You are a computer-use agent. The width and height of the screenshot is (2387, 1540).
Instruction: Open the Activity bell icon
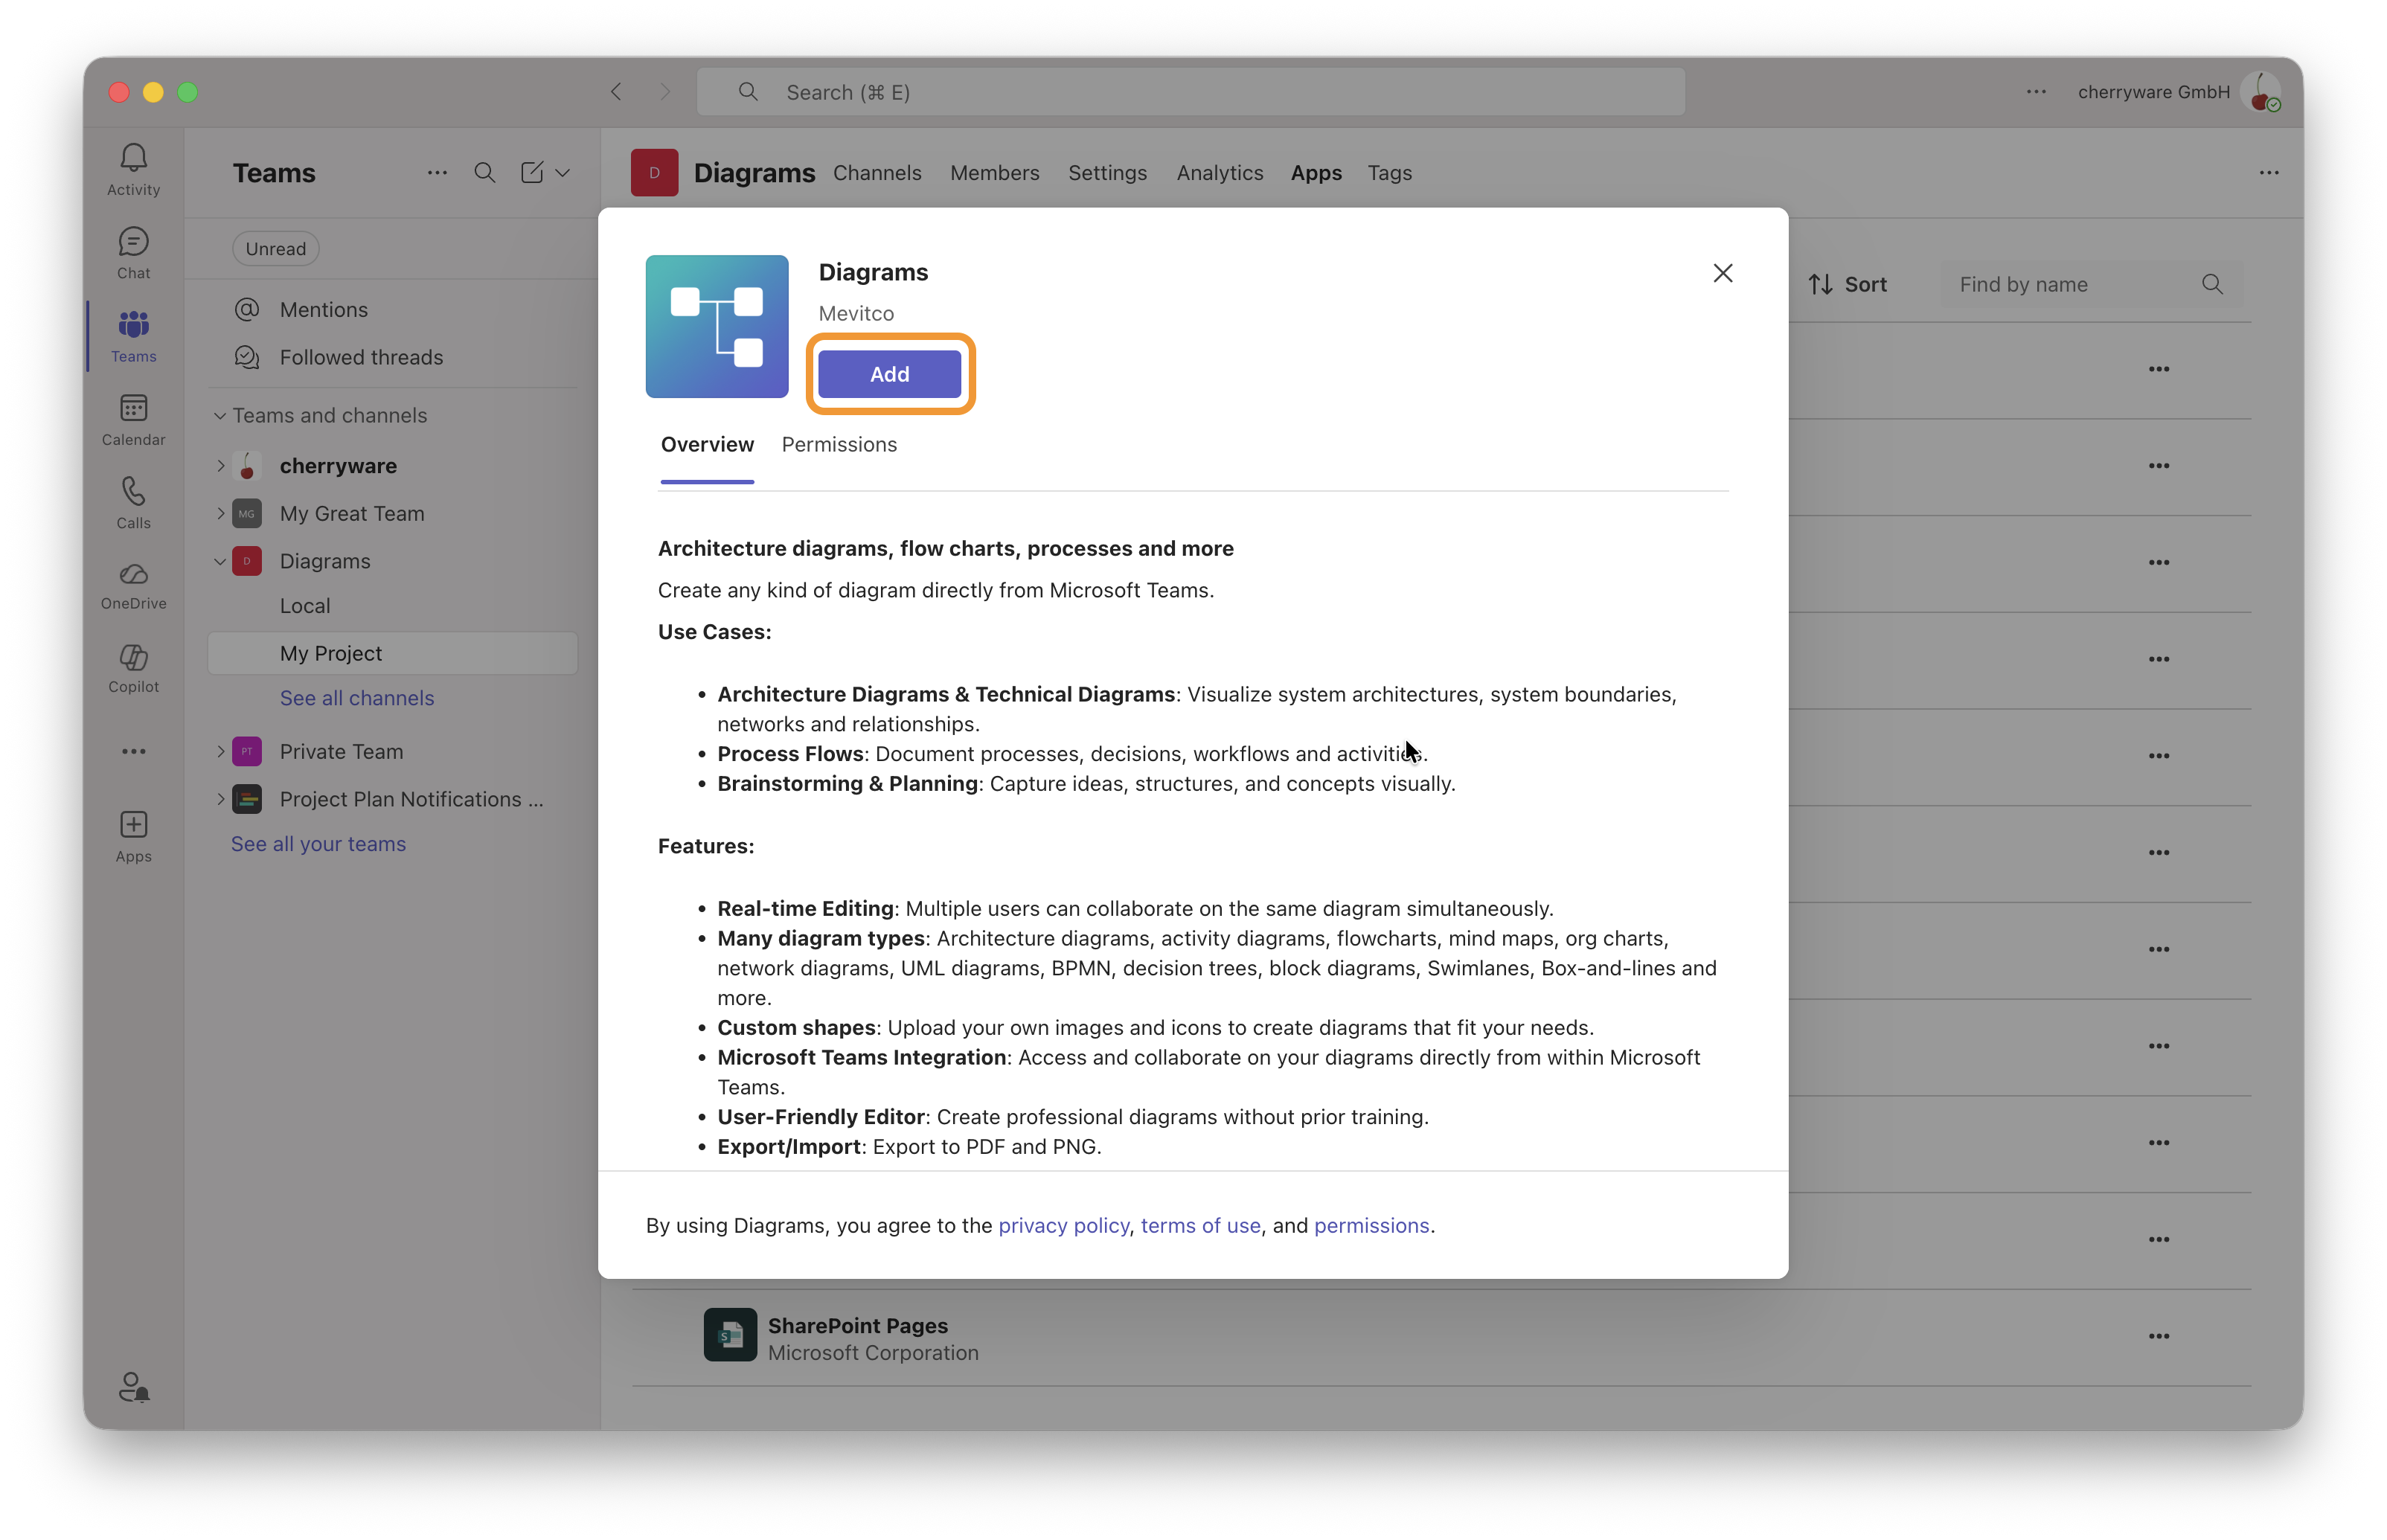[x=133, y=158]
